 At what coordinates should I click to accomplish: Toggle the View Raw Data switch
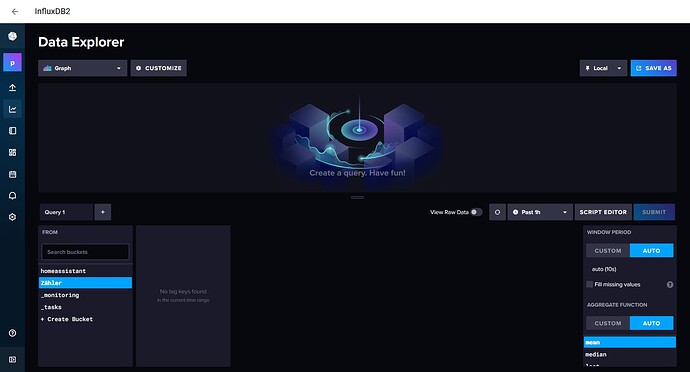tap(476, 212)
